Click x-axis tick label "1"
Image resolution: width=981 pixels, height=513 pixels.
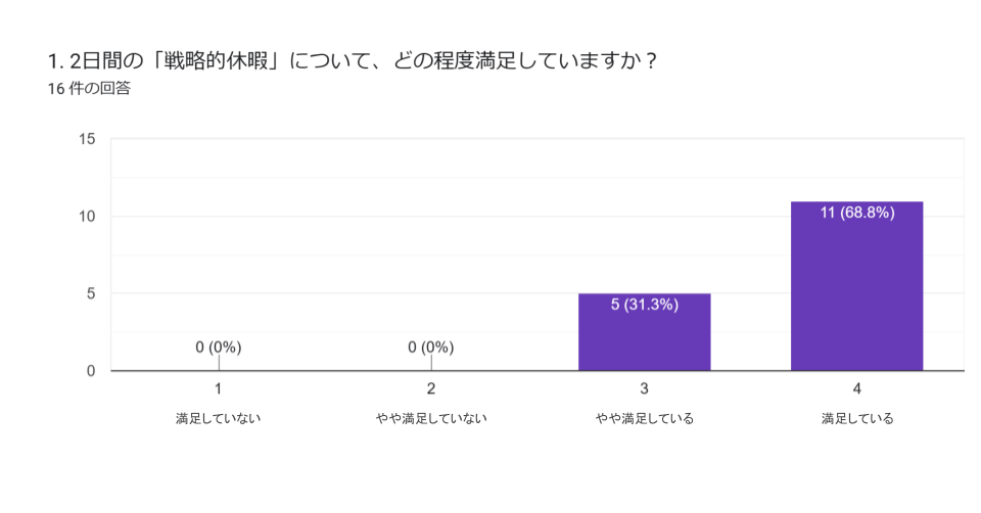point(218,388)
